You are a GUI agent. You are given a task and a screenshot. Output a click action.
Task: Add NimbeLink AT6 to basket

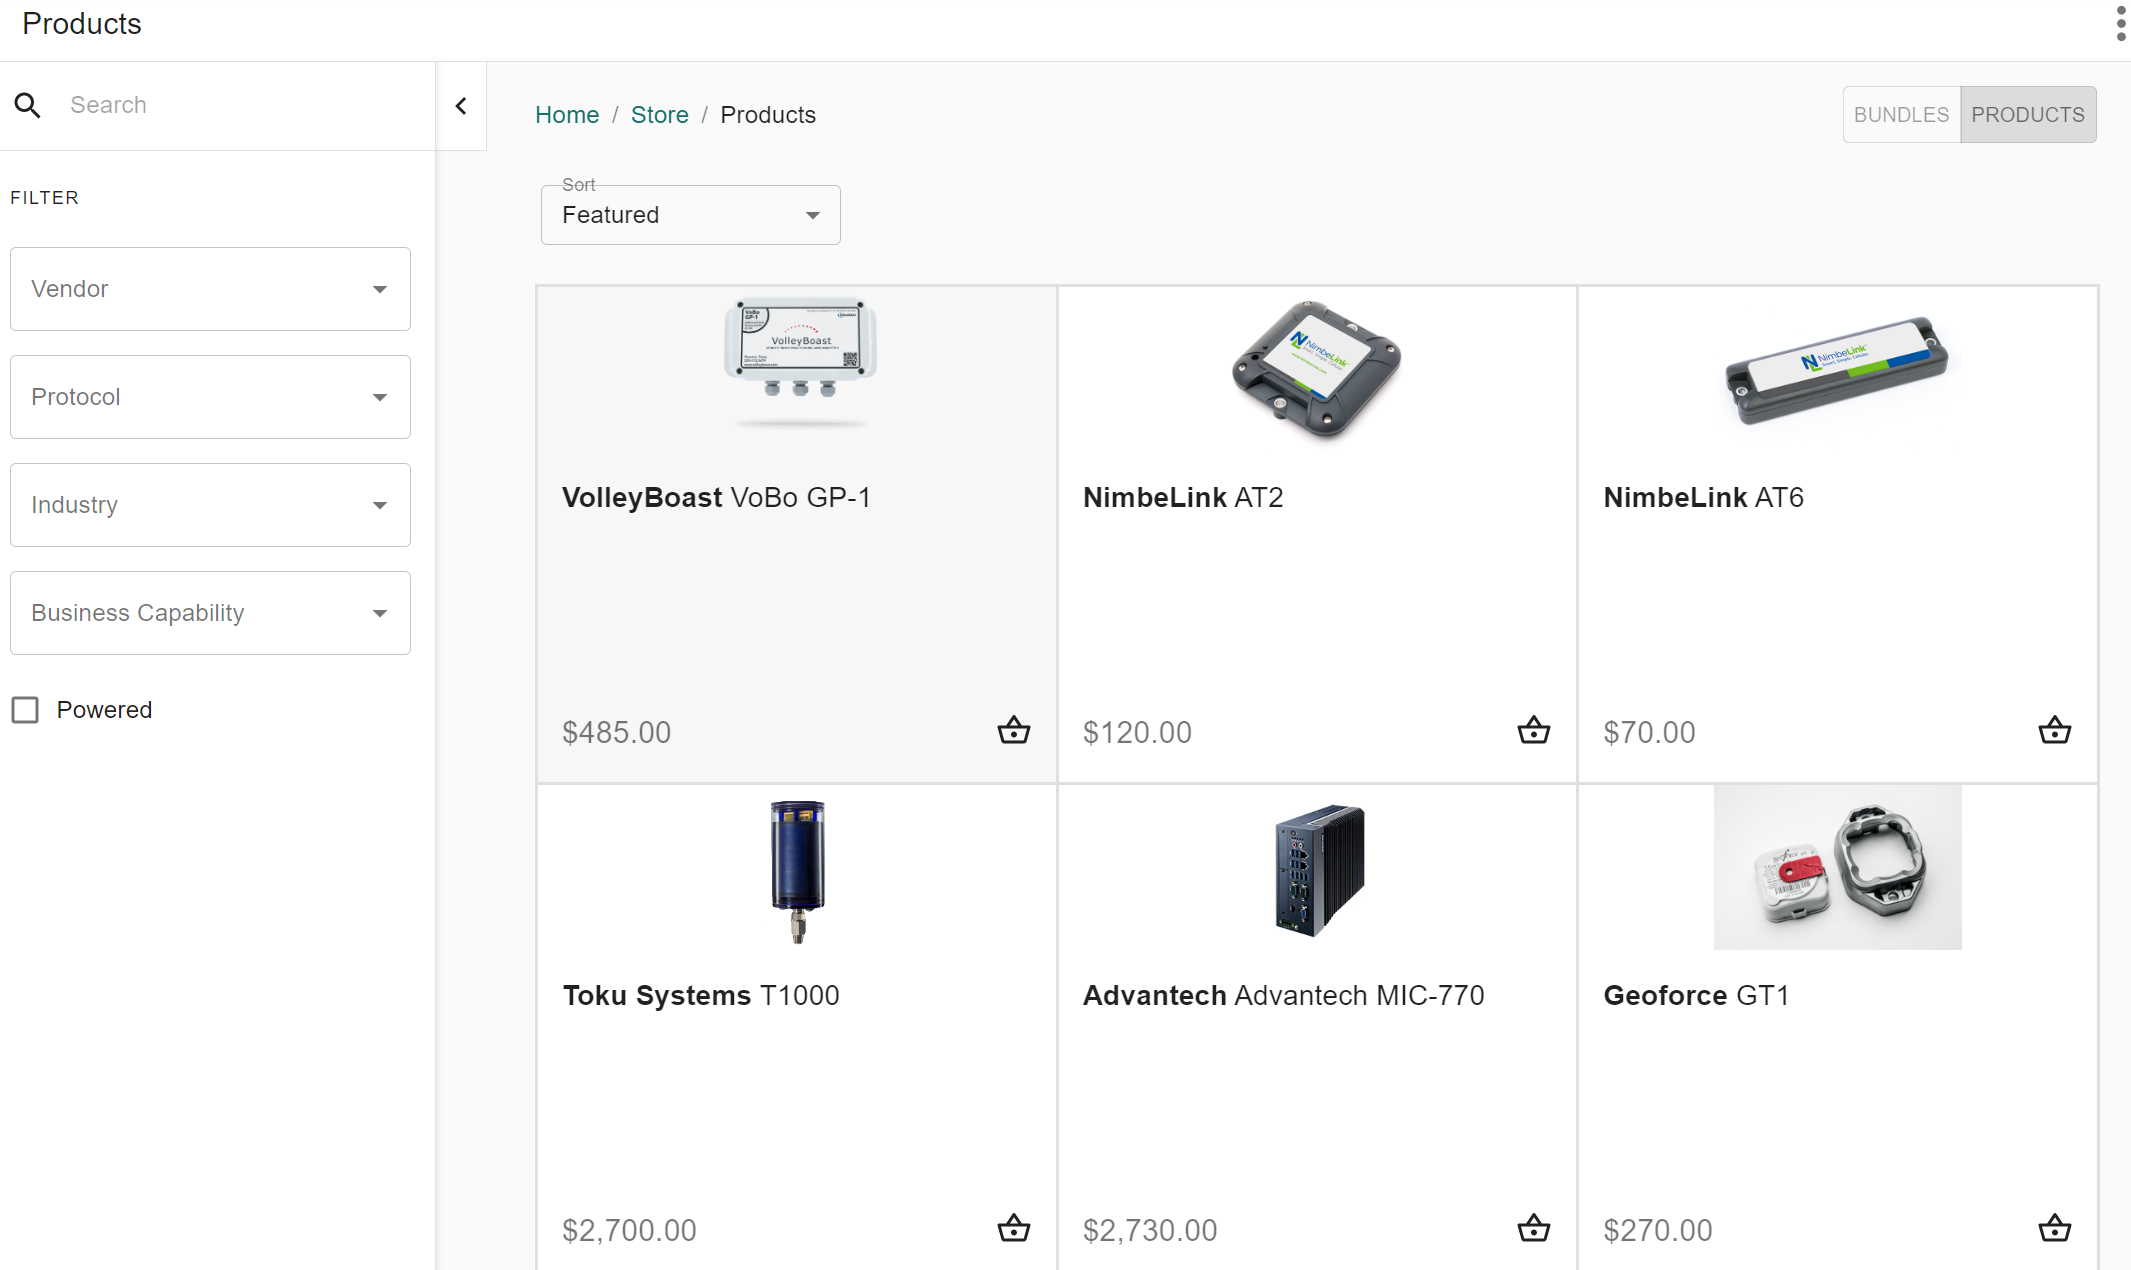(2054, 731)
